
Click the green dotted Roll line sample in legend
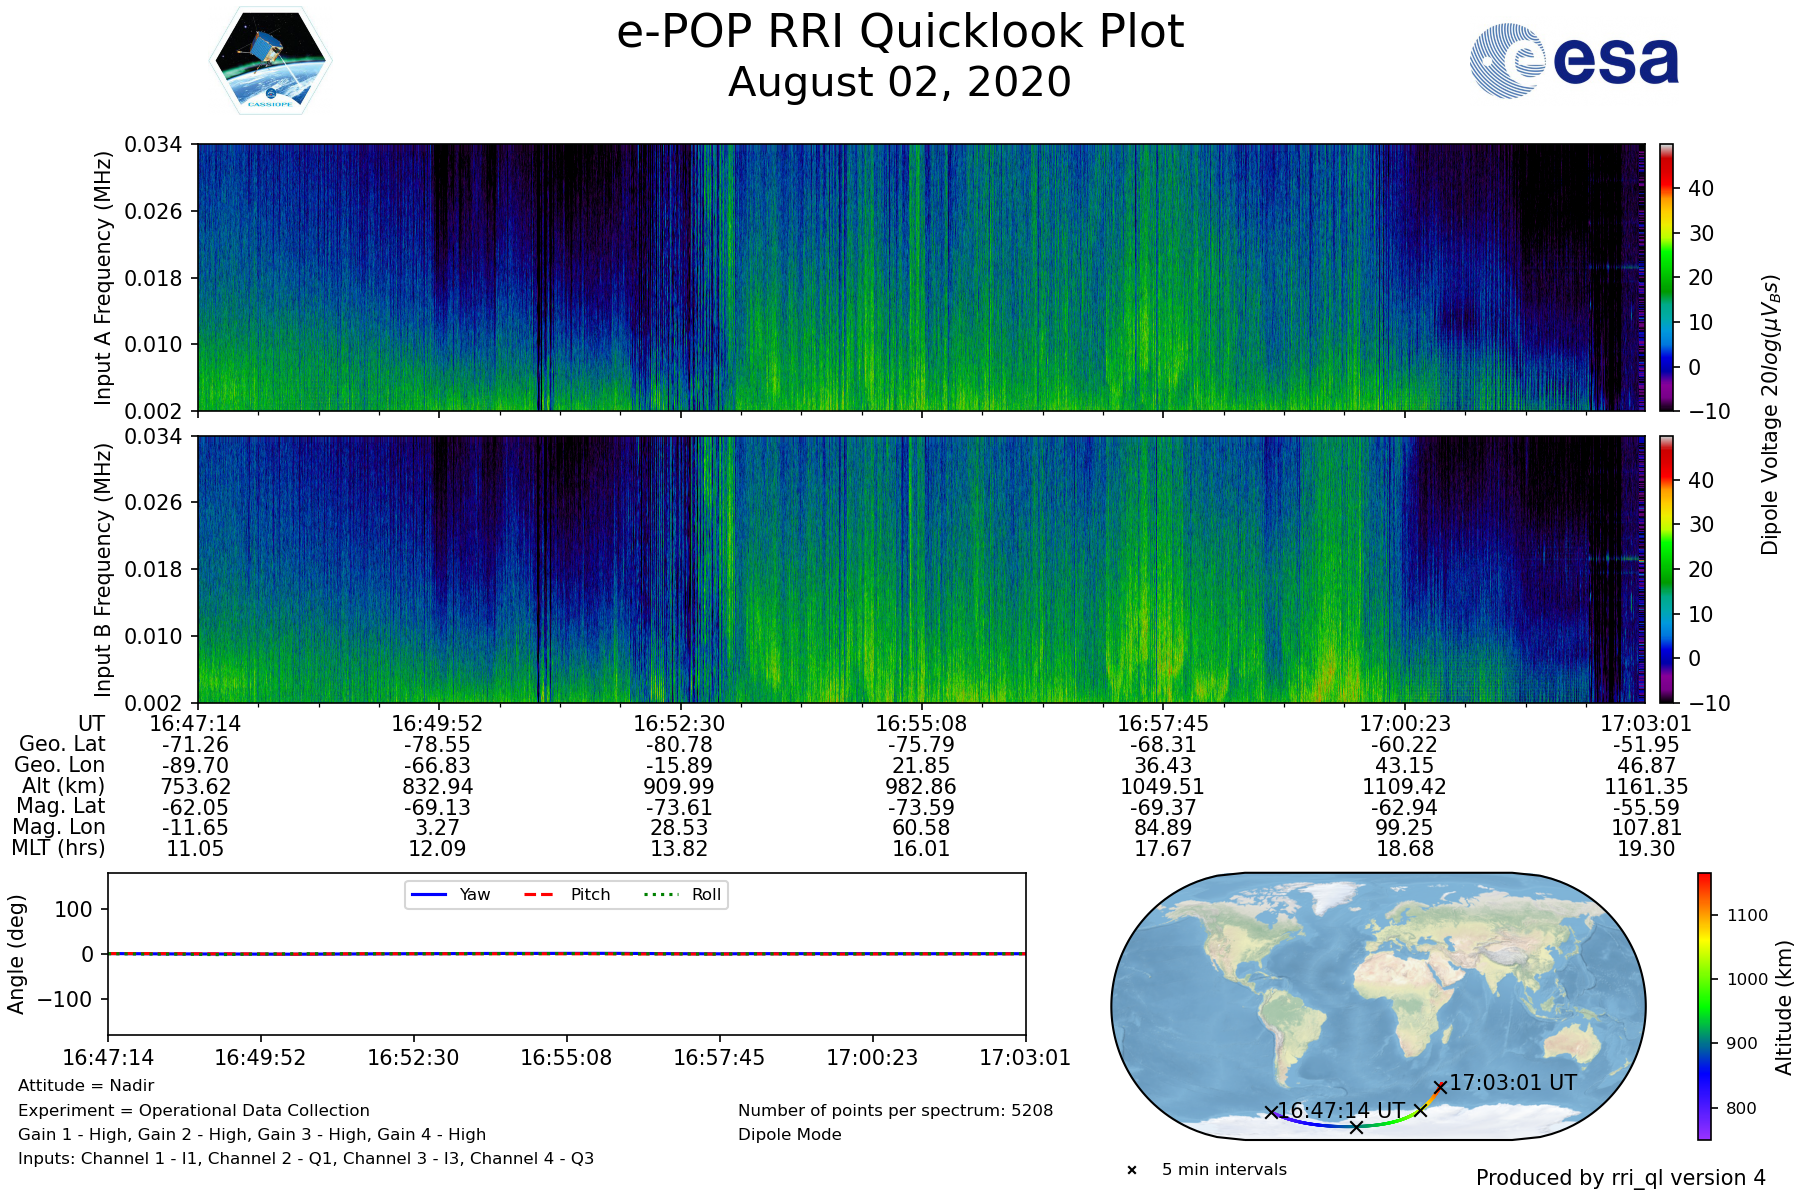660,895
